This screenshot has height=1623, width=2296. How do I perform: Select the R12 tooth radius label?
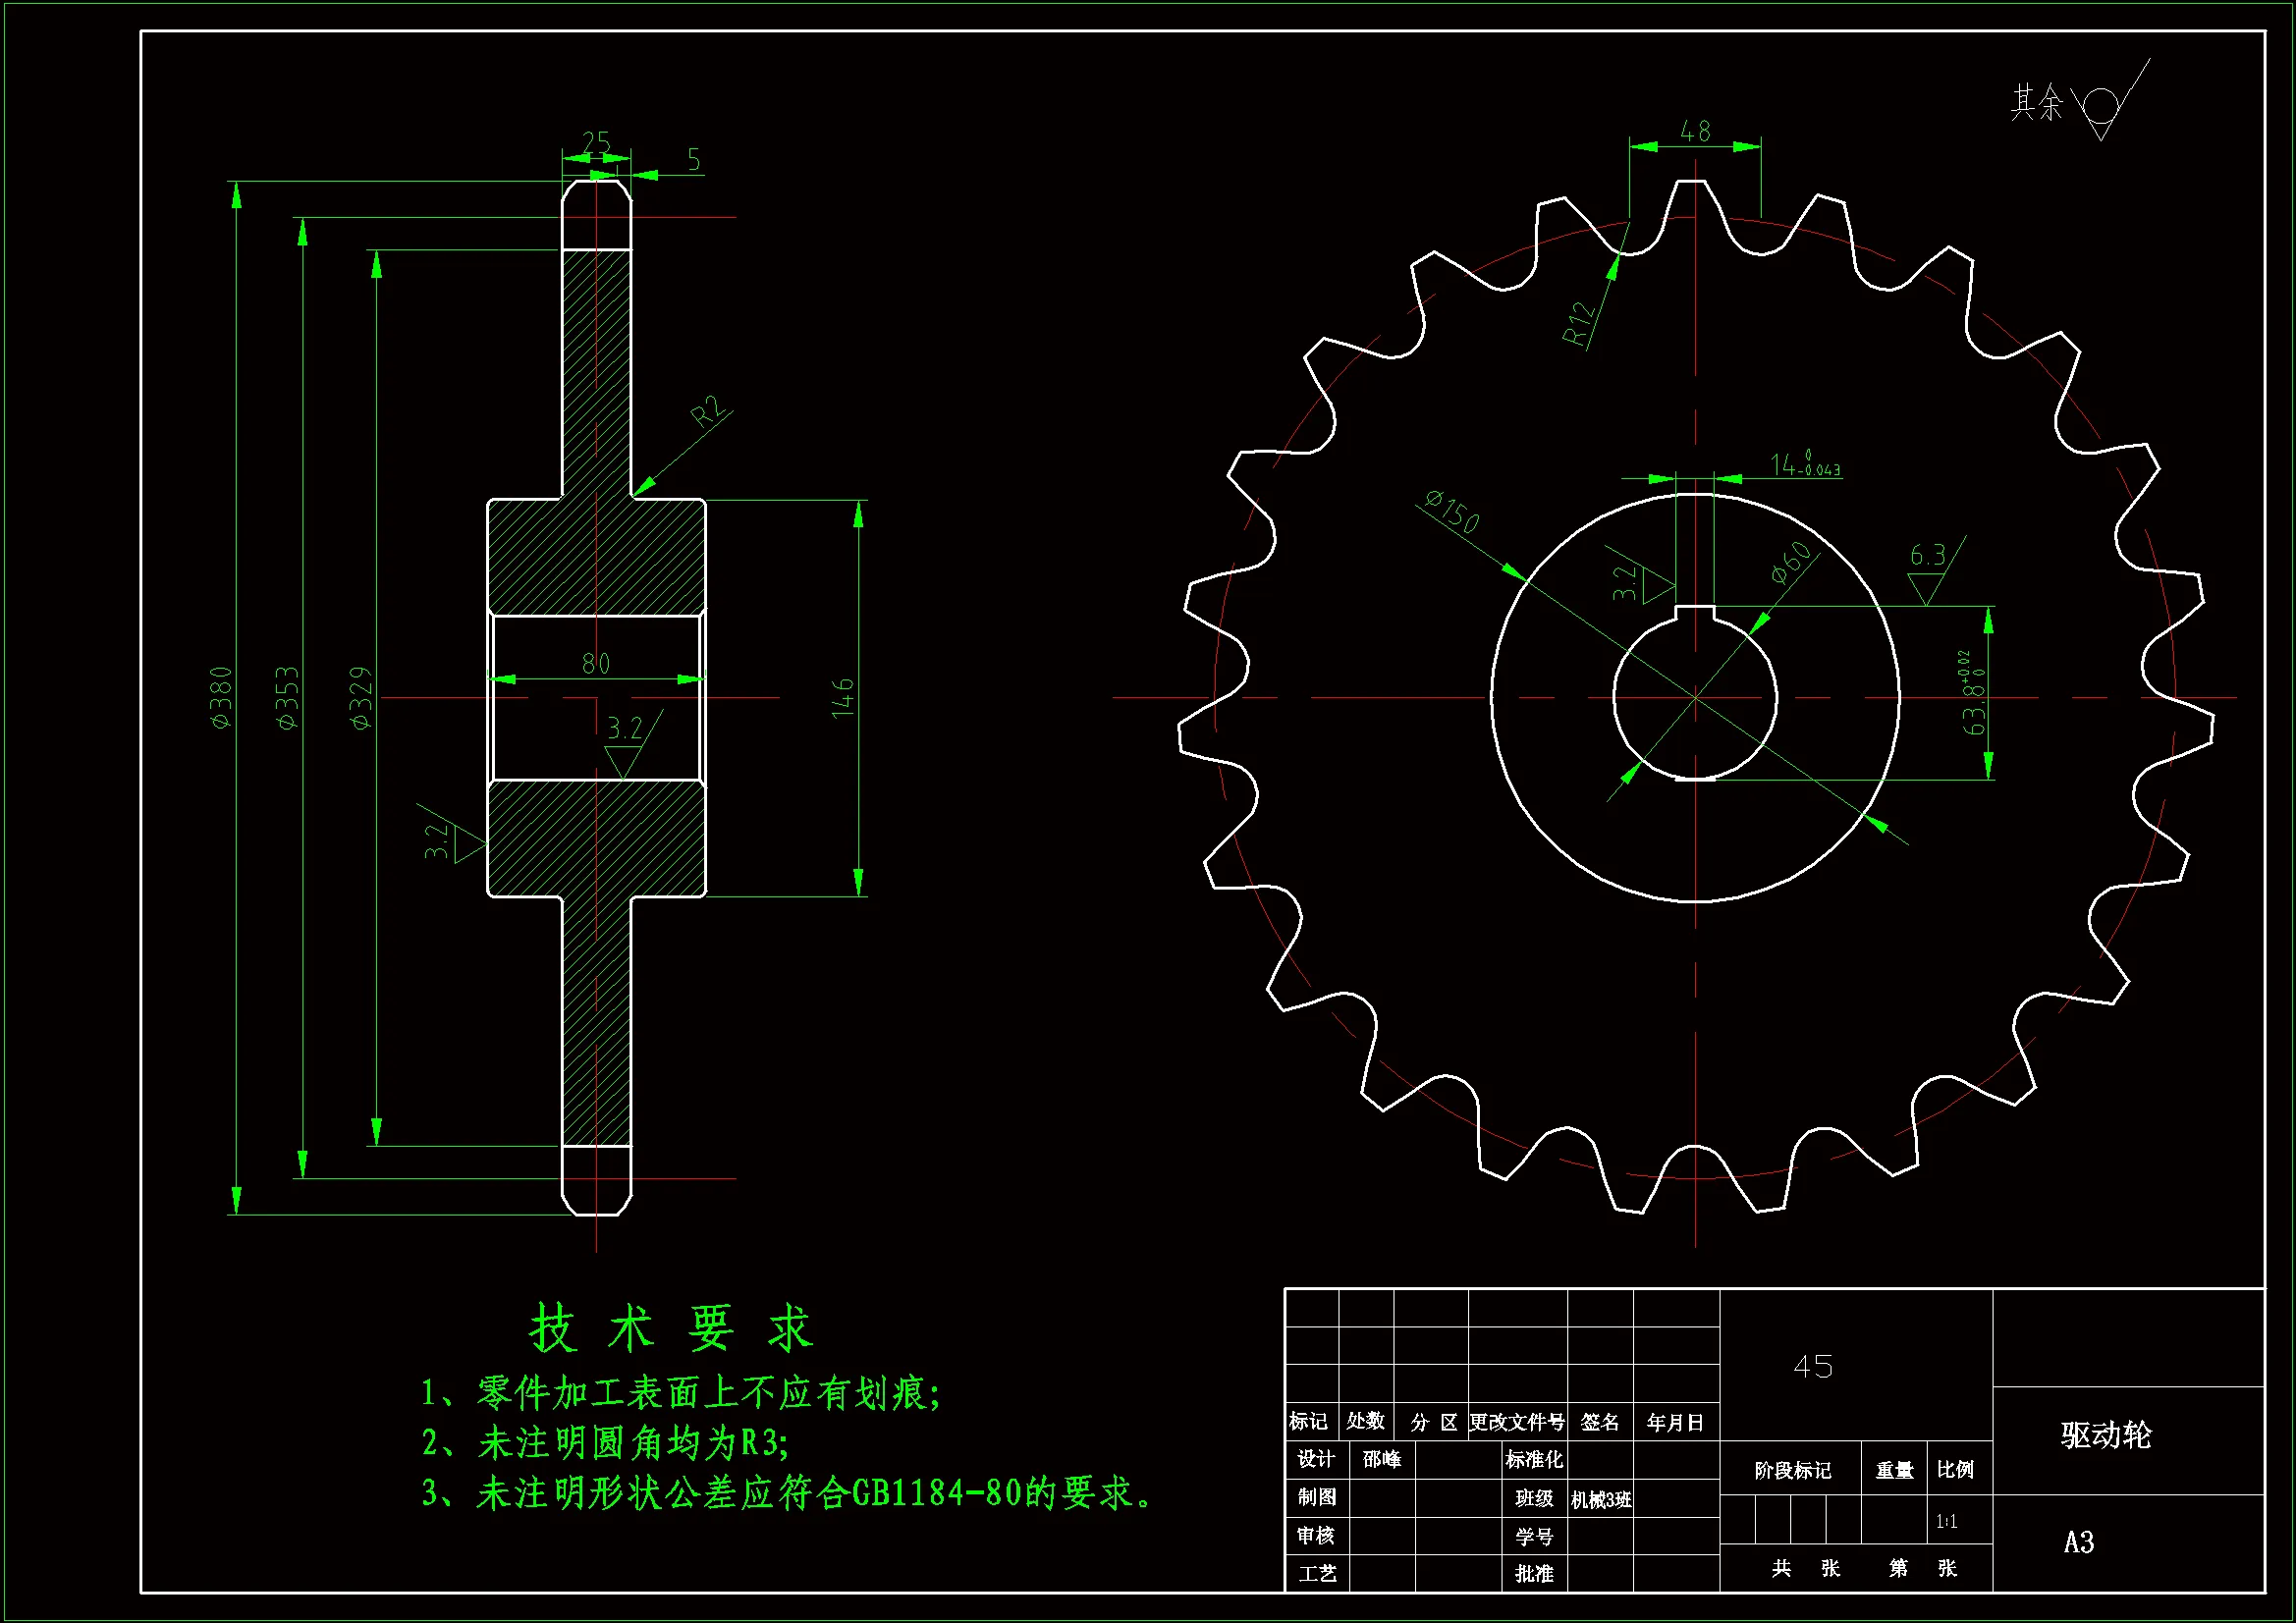pos(1578,323)
